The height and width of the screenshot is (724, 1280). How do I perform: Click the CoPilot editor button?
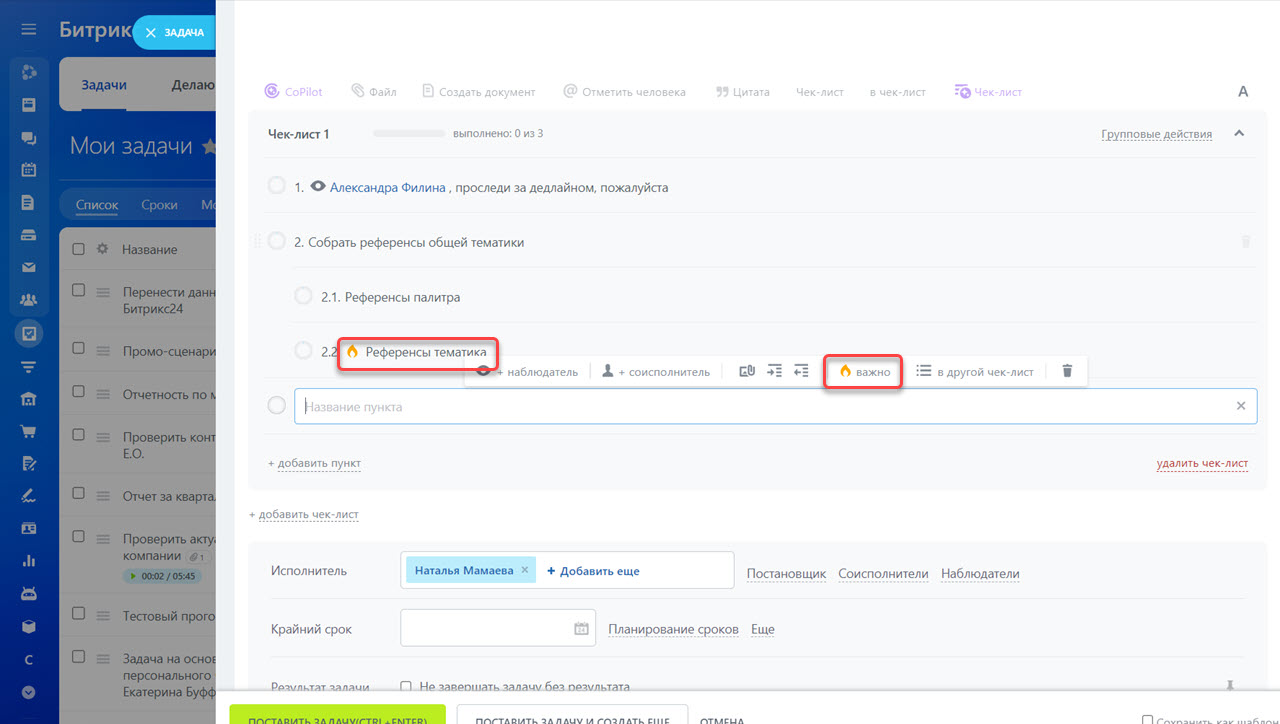click(294, 91)
